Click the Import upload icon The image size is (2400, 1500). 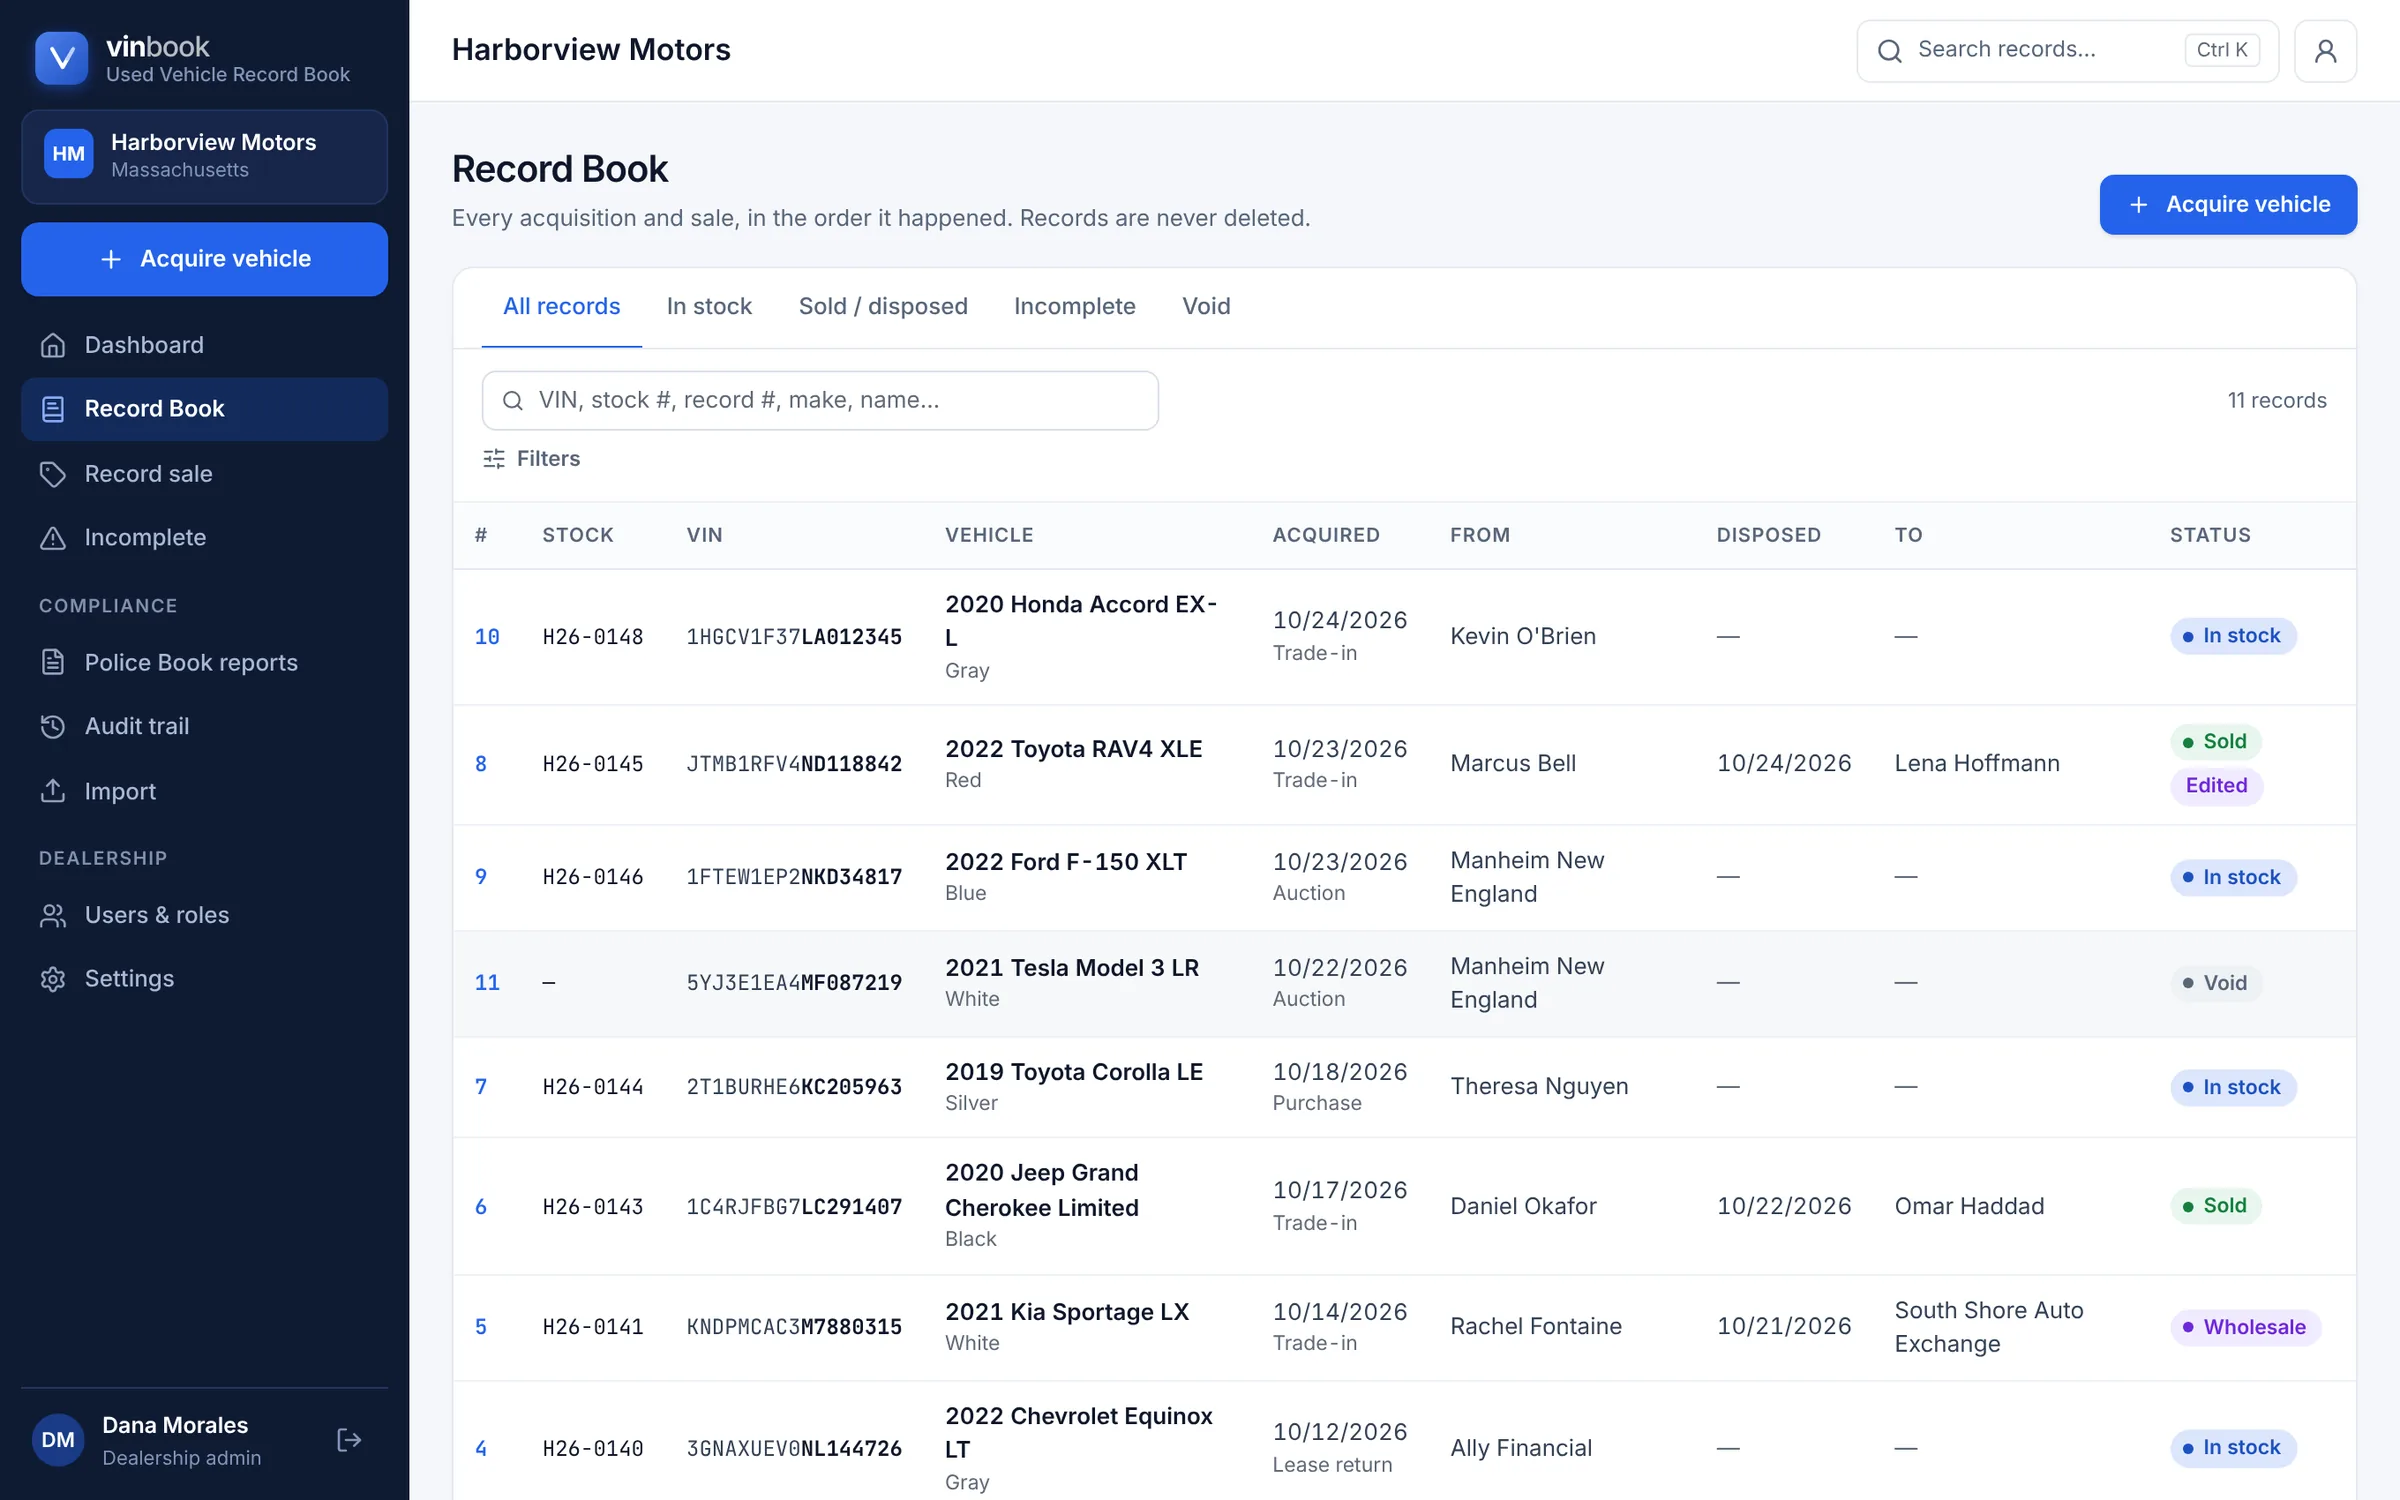[53, 791]
